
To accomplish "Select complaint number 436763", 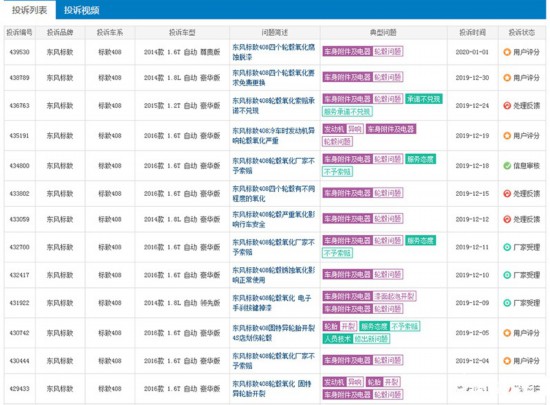I will point(20,106).
